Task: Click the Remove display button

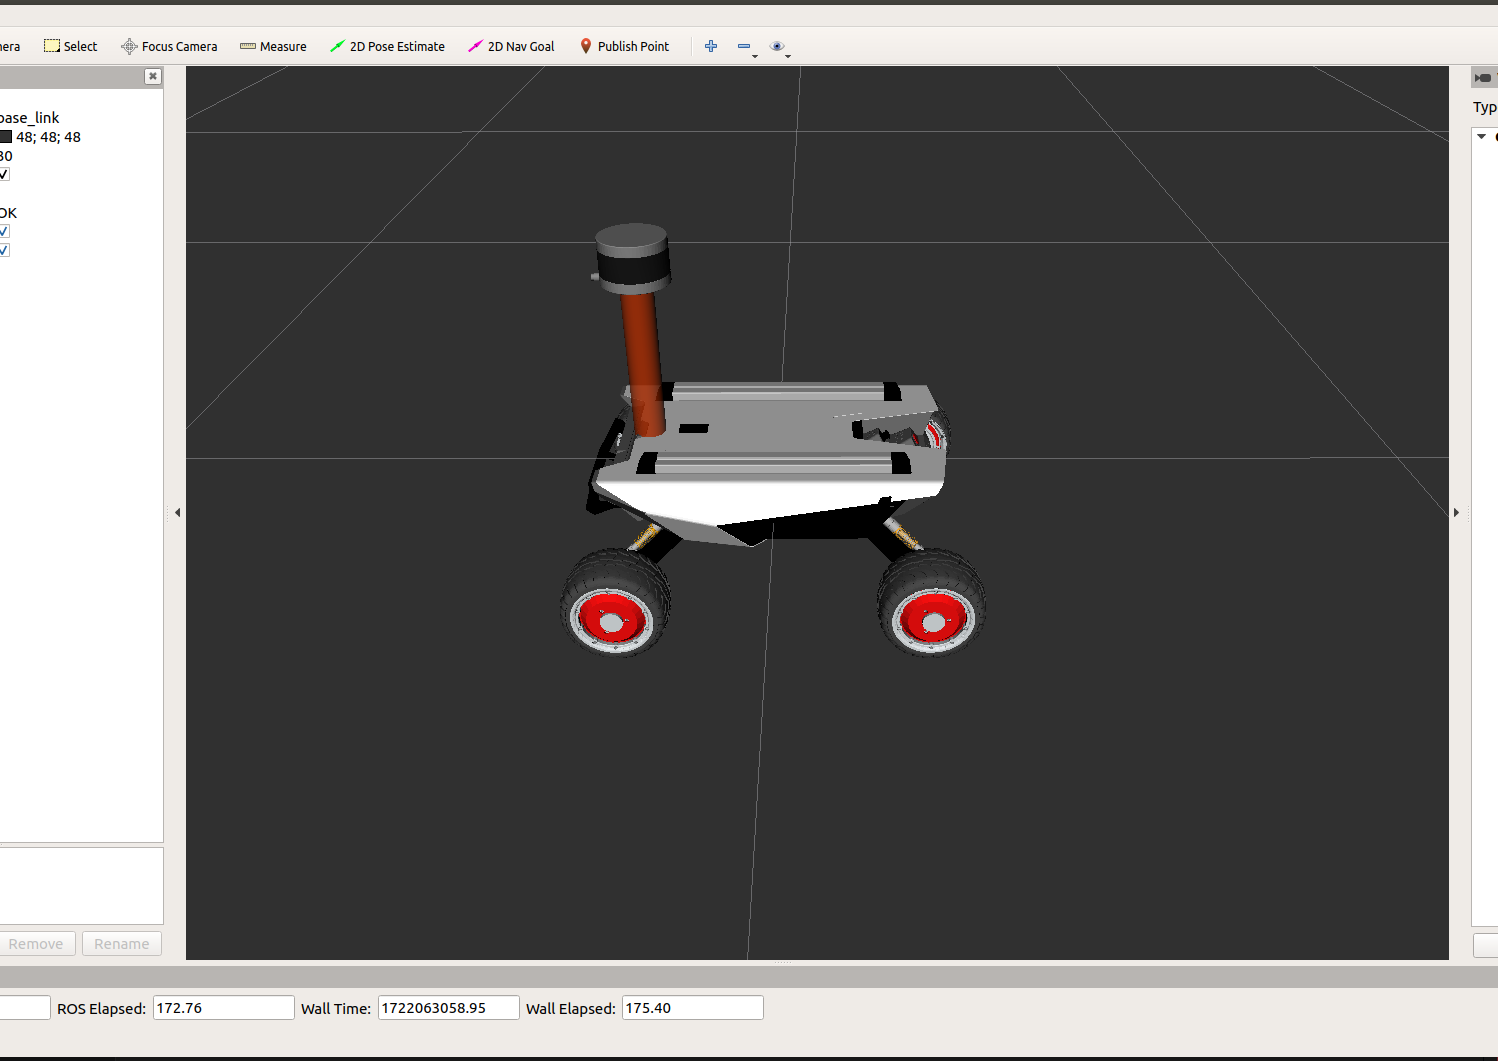Action: pyautogui.click(x=36, y=944)
